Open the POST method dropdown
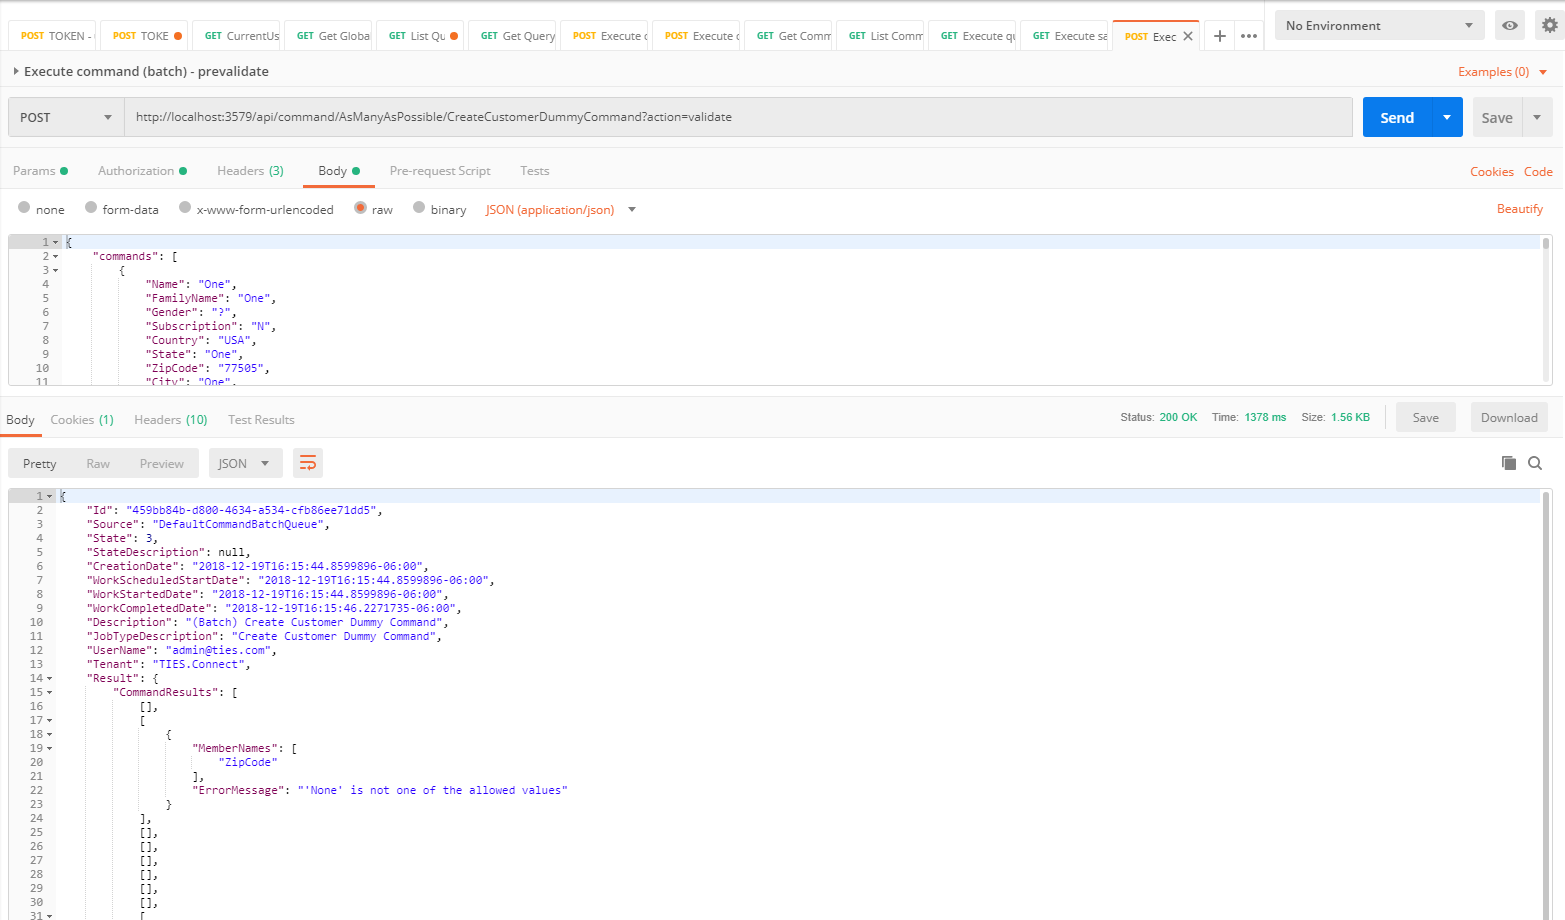The image size is (1565, 920). coord(66,117)
